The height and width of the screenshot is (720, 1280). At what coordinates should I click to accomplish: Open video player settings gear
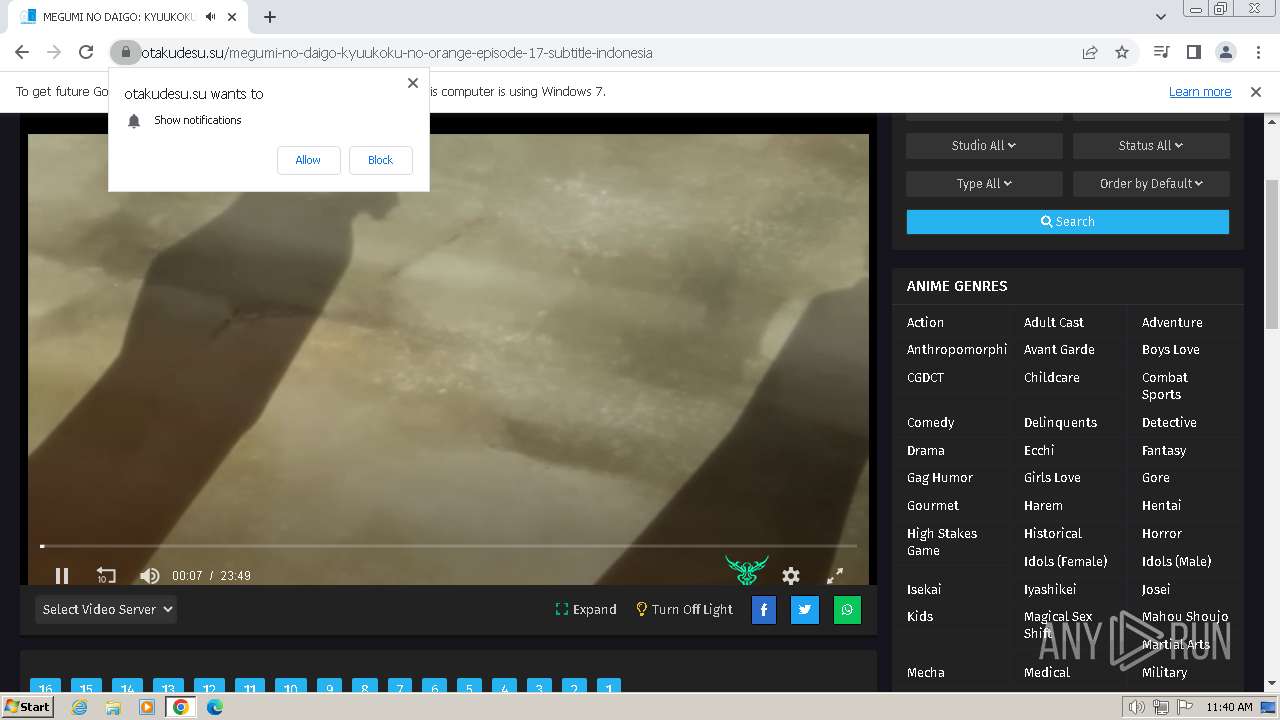(791, 575)
